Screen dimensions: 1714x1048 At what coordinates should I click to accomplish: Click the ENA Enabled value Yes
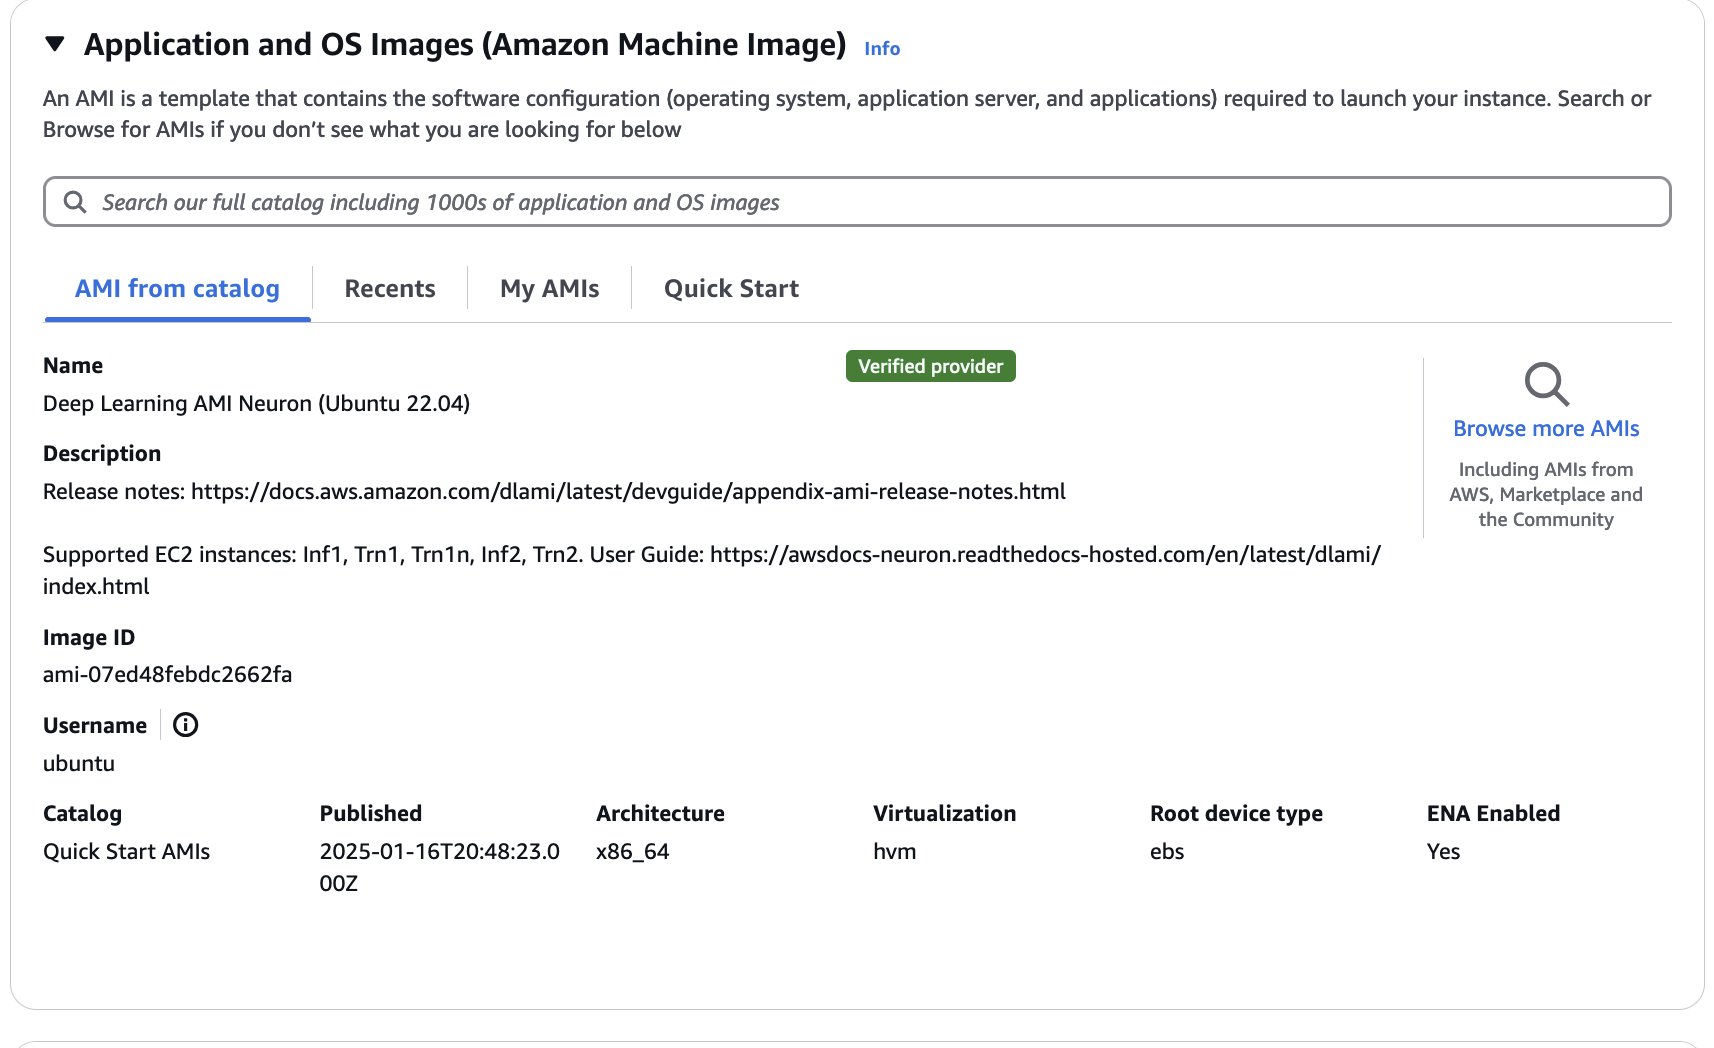coord(1443,852)
